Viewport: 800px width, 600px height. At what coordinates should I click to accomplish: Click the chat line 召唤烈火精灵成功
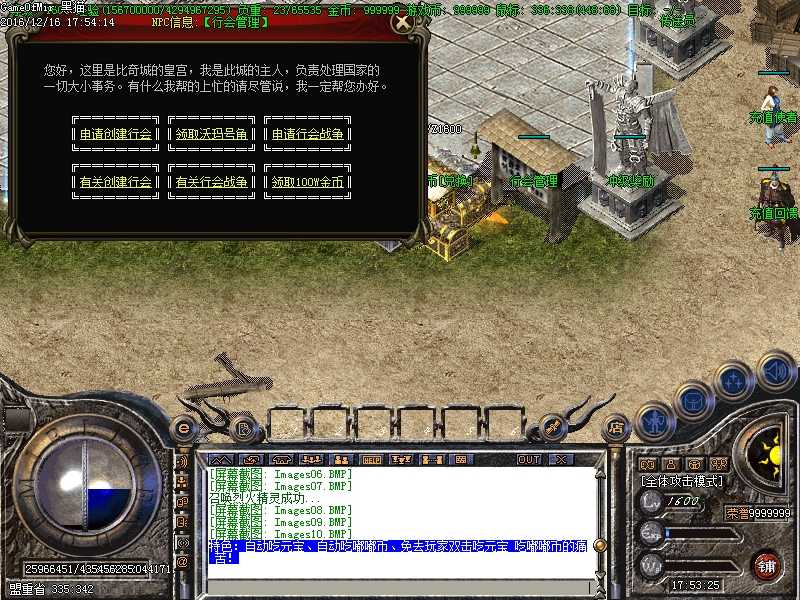click(x=265, y=498)
